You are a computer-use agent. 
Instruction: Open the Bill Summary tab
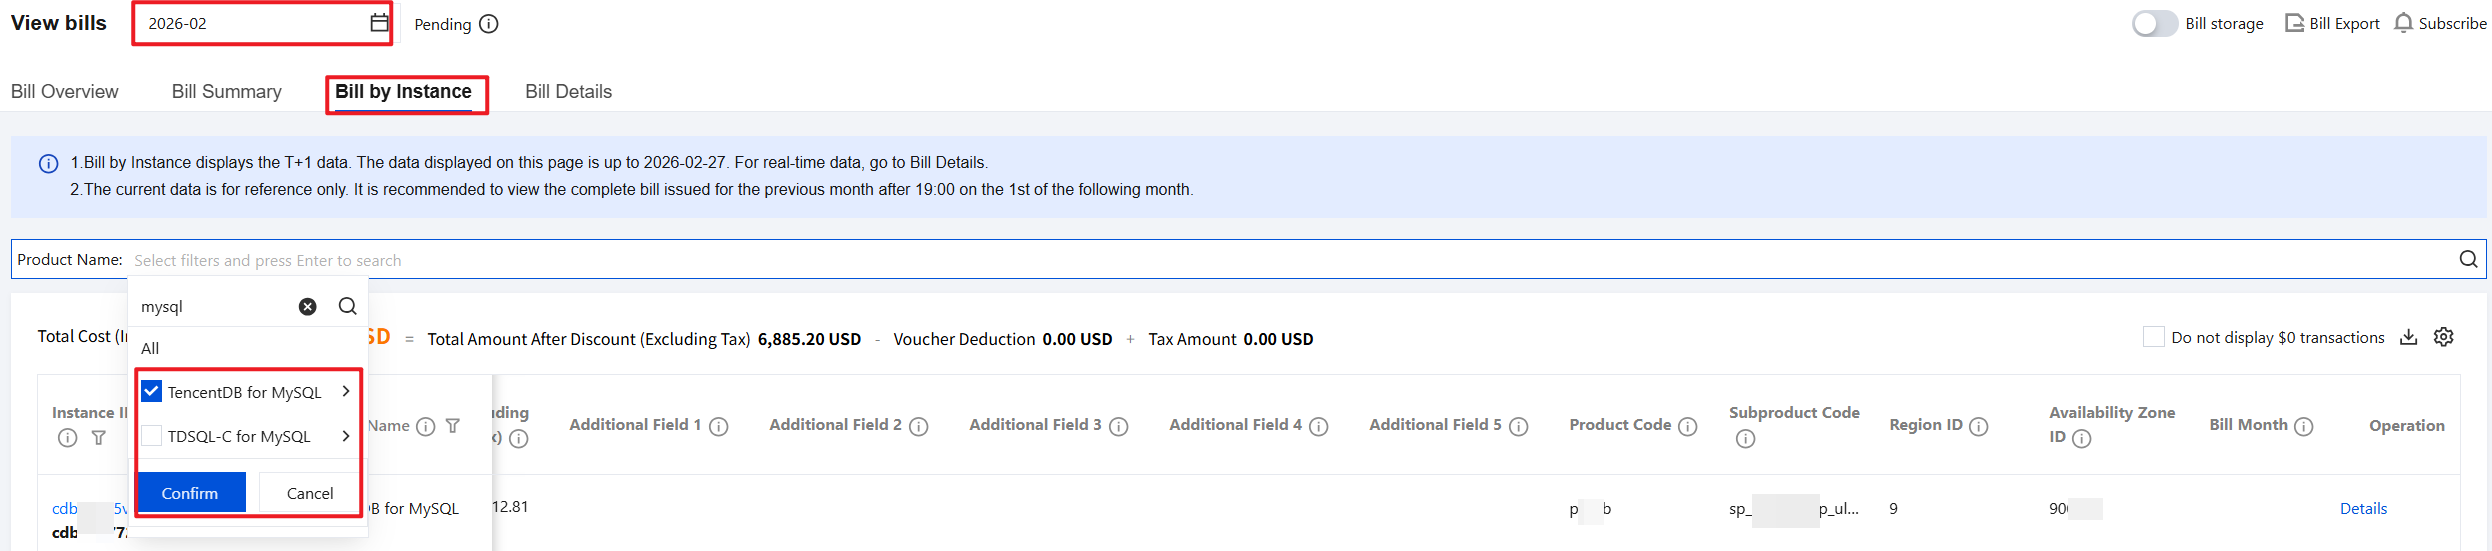tap(226, 92)
